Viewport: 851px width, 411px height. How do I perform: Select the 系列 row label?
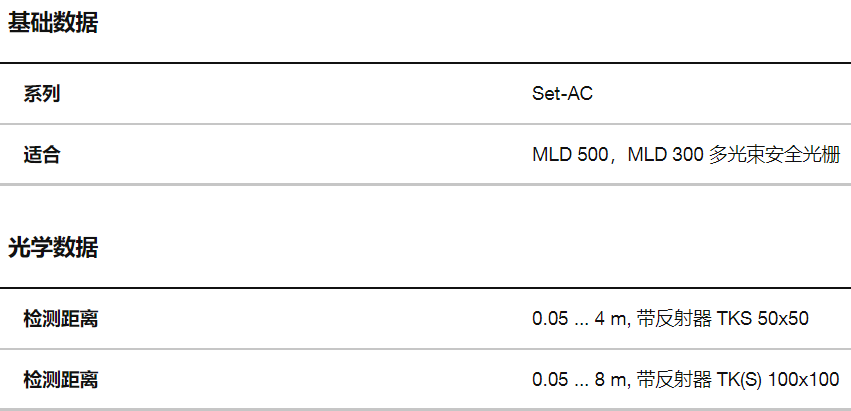[x=42, y=95]
